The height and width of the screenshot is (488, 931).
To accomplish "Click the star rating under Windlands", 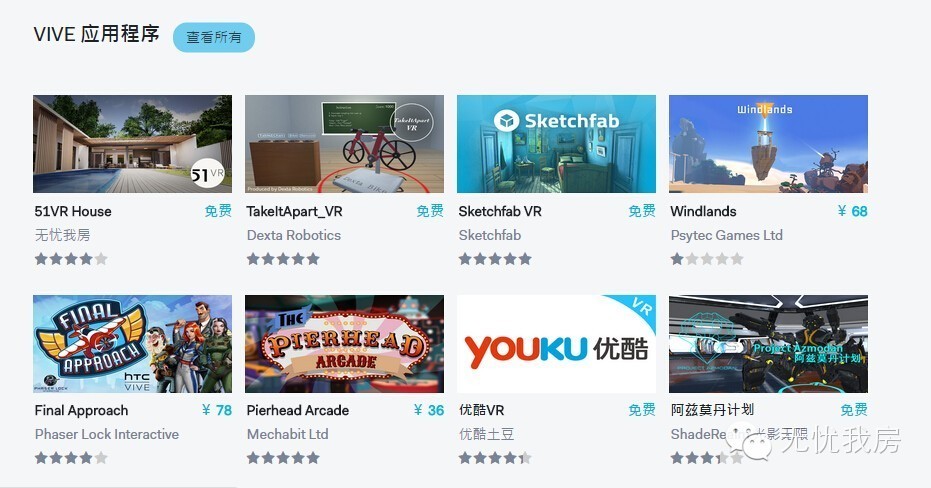I will pyautogui.click(x=707, y=259).
